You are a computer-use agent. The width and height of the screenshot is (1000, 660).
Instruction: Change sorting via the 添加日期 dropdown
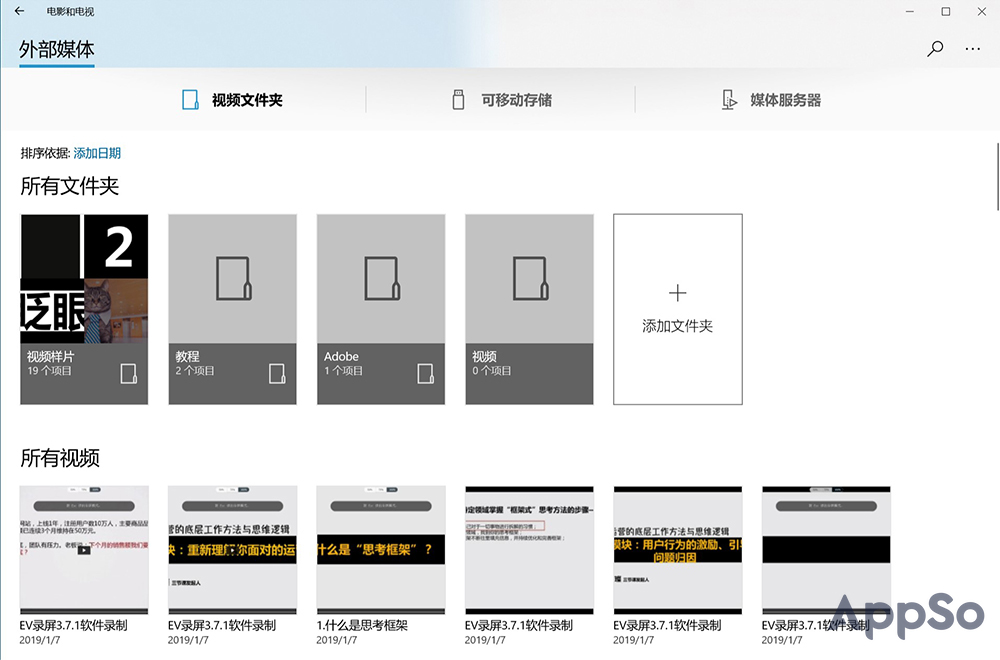[x=96, y=152]
